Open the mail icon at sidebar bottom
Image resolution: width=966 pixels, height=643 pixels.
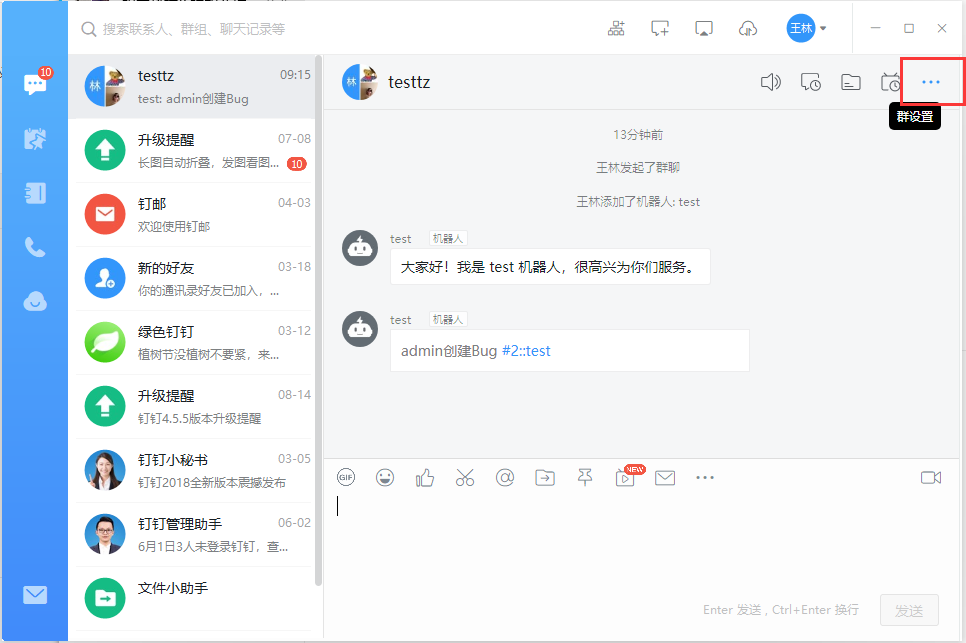tap(35, 595)
